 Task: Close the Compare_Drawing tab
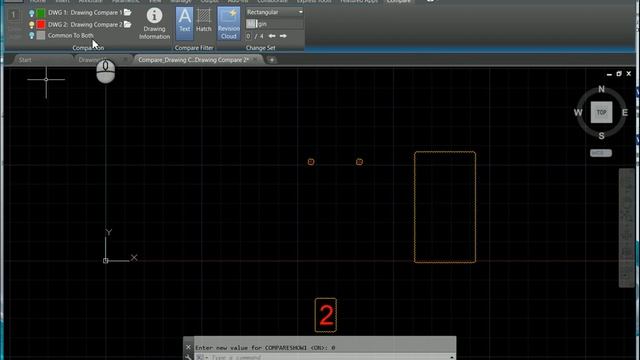coord(256,60)
